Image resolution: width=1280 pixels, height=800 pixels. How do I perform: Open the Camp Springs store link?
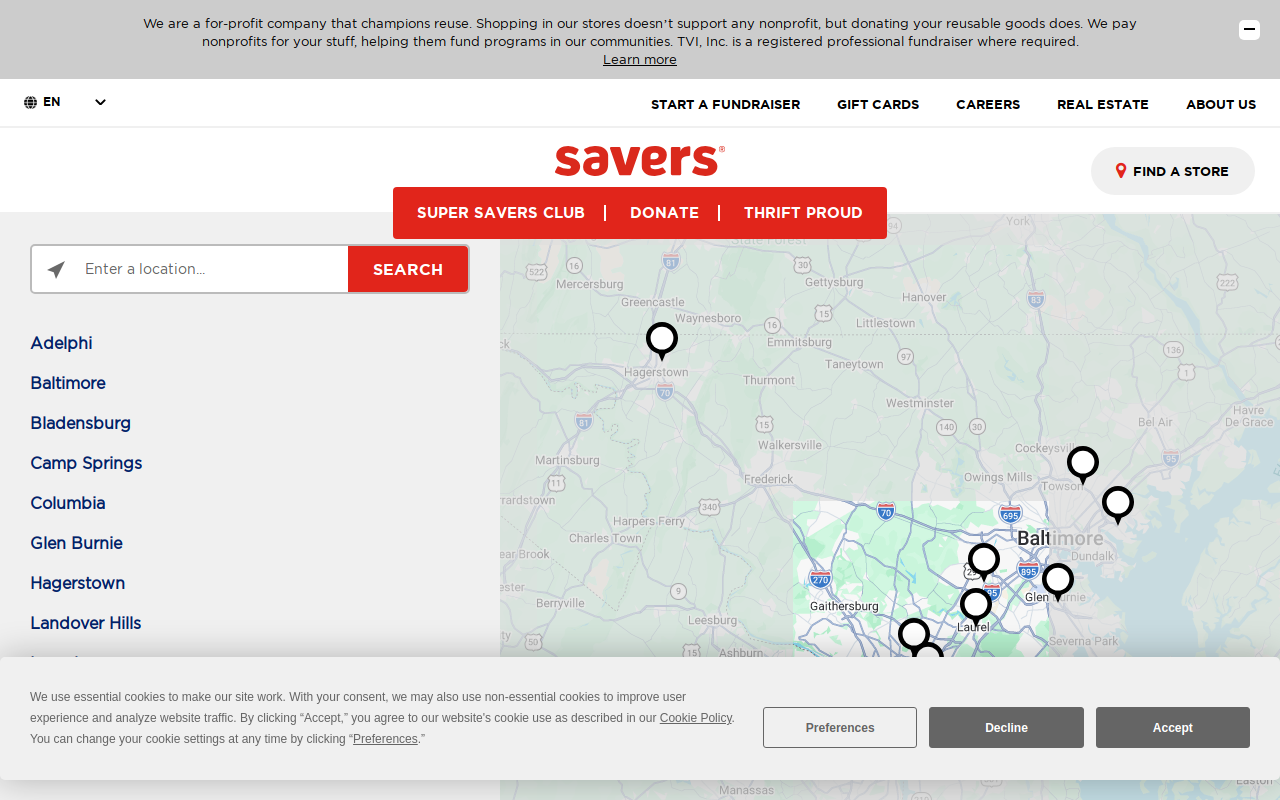pyautogui.click(x=87, y=463)
